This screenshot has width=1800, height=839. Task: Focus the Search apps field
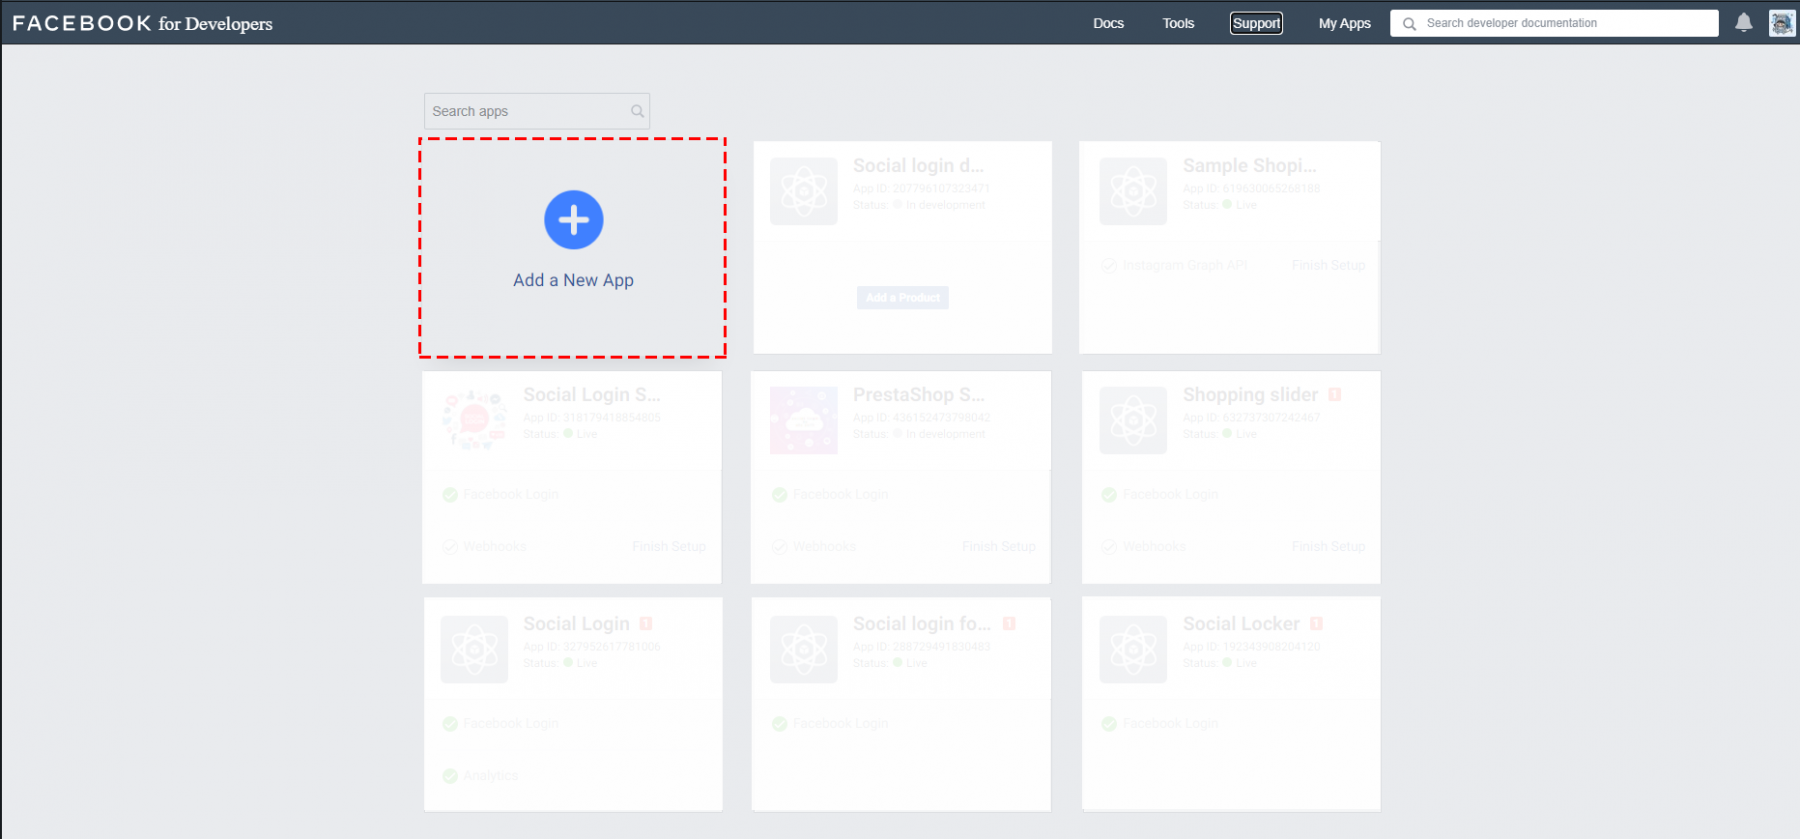[x=537, y=111]
